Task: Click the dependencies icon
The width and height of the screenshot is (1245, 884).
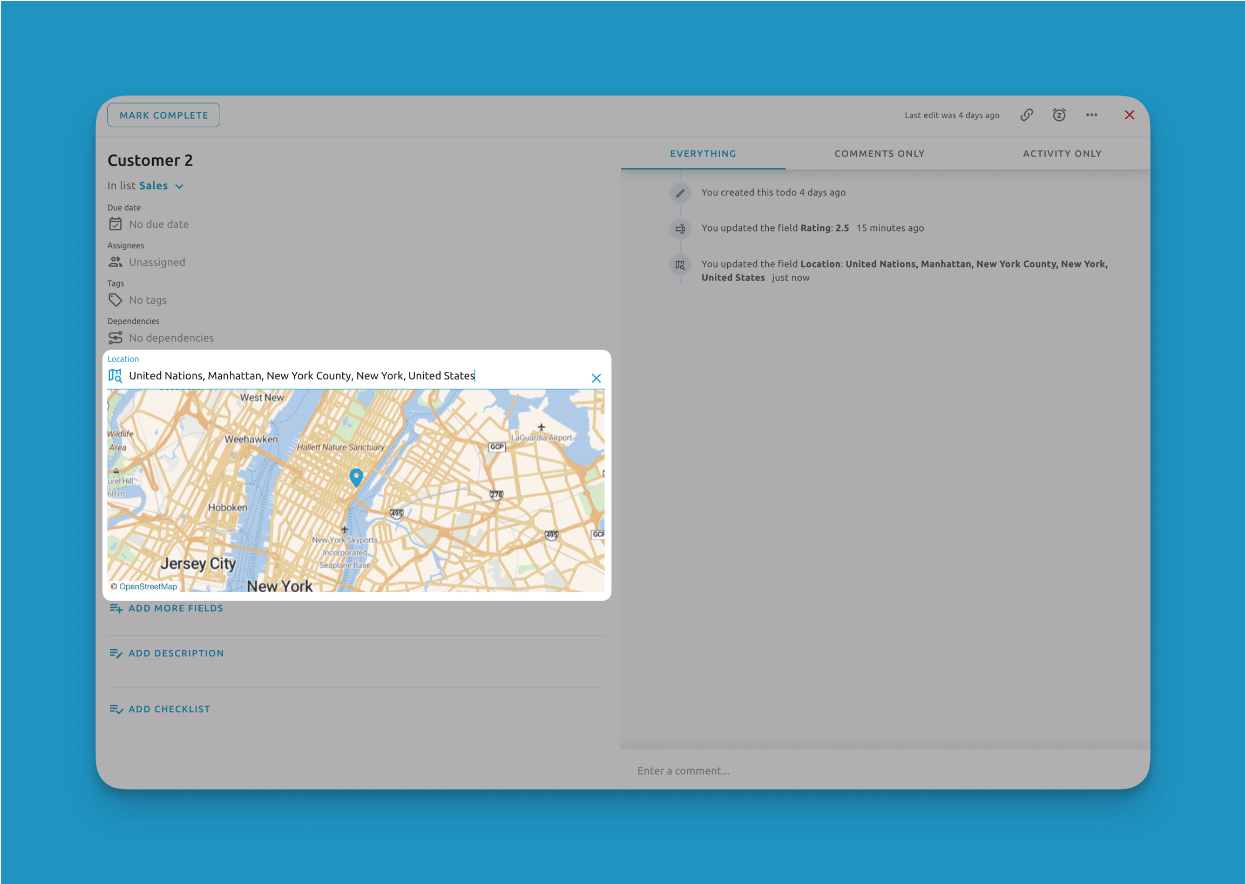Action: 115,337
